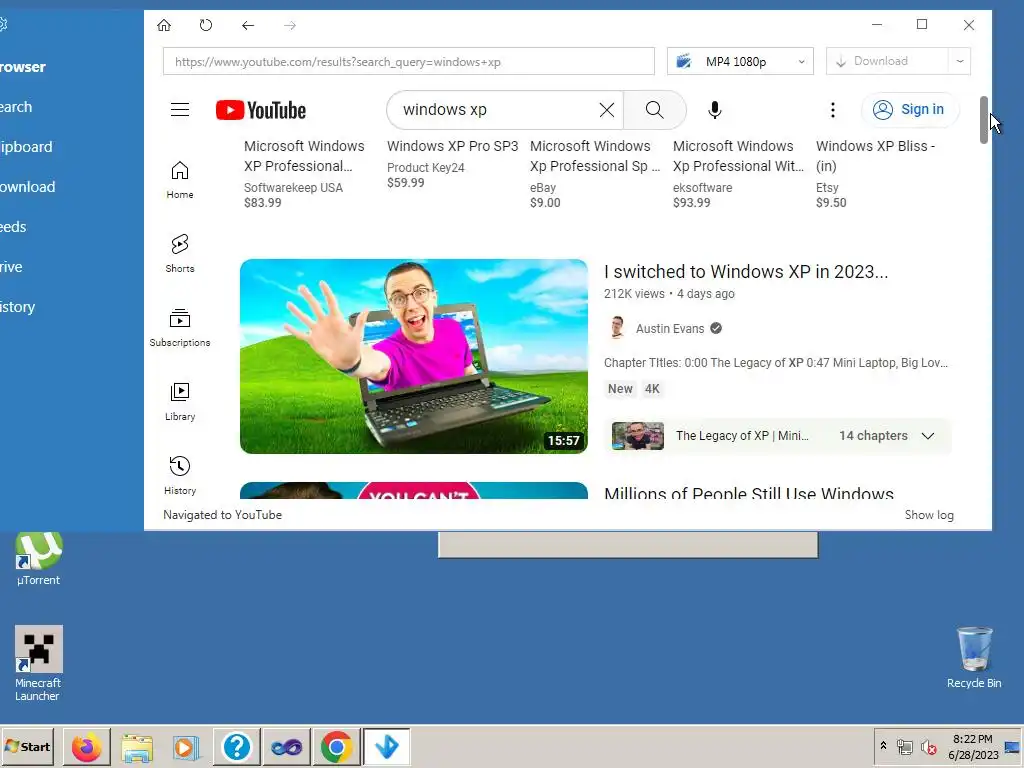Open Library in the YouTube sidebar
Viewport: 1024px width, 768px height.
[180, 402]
